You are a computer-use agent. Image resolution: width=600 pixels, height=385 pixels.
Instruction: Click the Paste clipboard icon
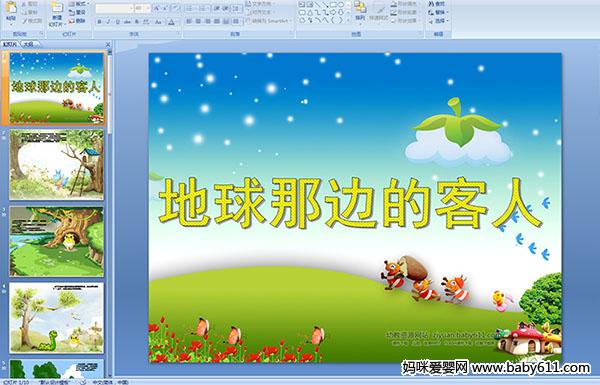[11, 8]
